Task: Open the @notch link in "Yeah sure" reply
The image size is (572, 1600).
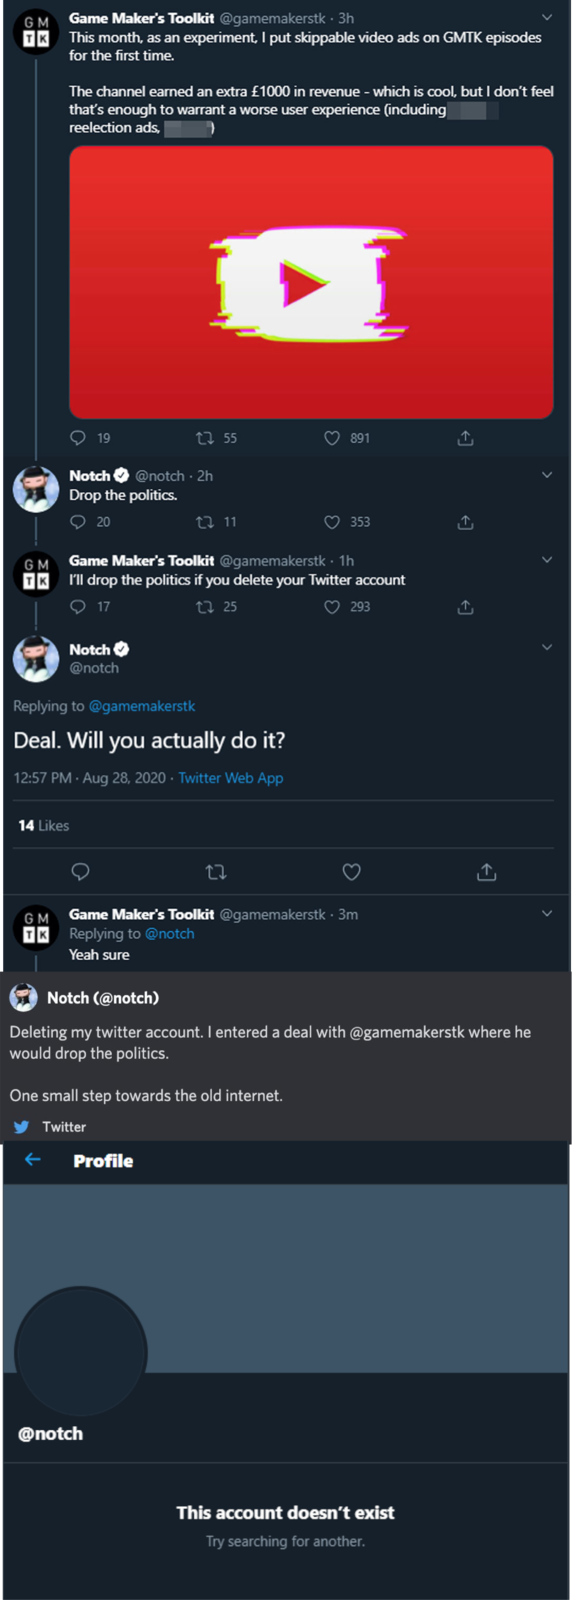Action: point(170,934)
